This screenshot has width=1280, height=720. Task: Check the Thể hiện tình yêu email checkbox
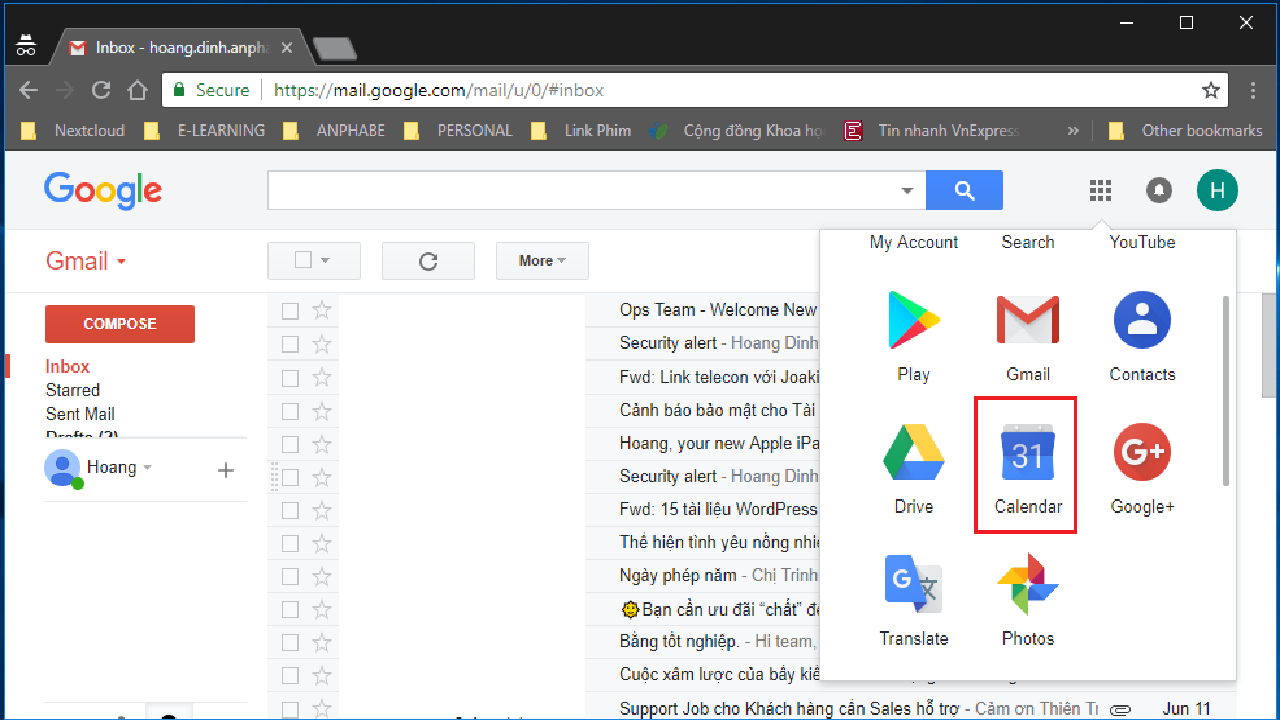point(290,543)
